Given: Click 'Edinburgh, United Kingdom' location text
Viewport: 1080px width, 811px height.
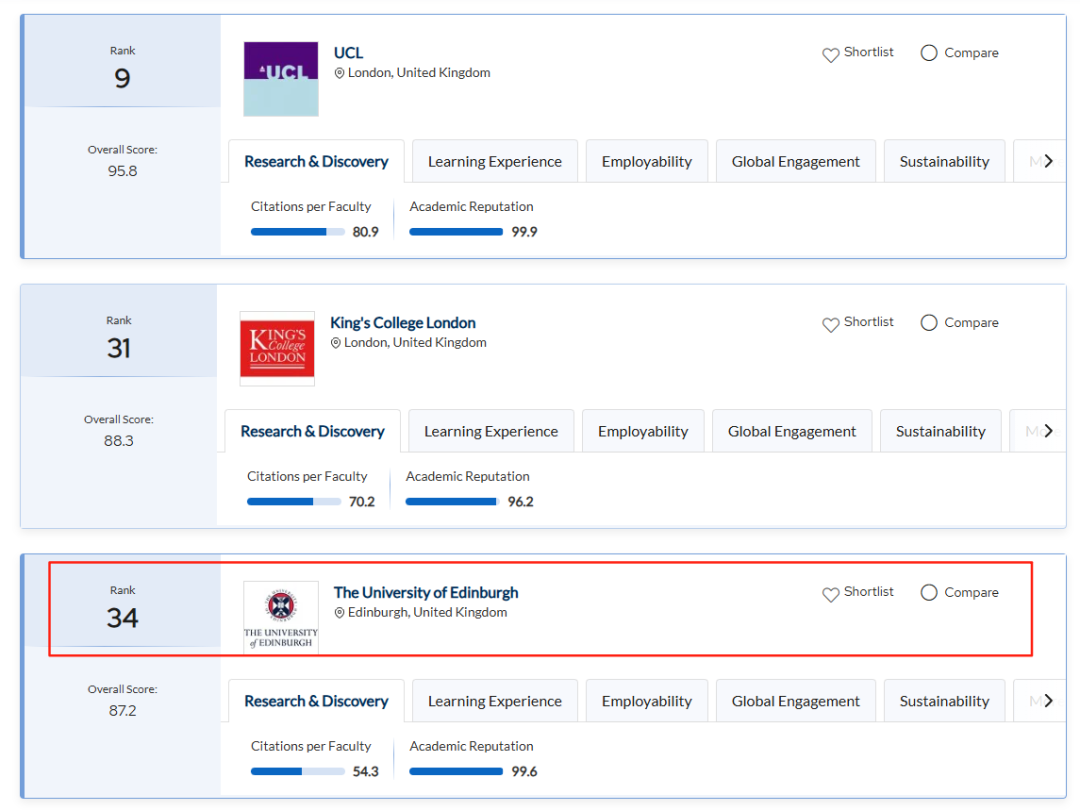Looking at the screenshot, I should (x=427, y=613).
